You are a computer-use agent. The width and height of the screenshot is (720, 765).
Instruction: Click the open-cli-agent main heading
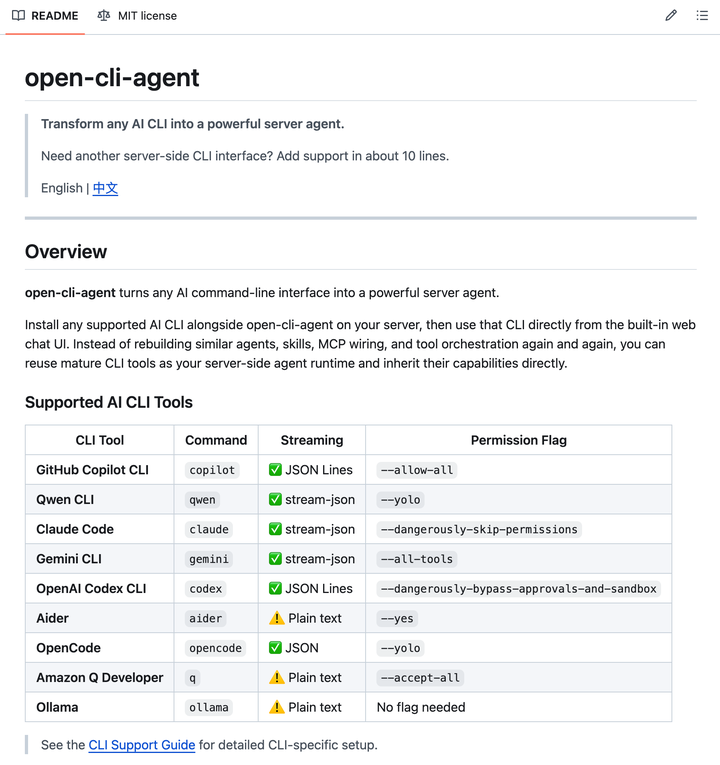click(x=112, y=78)
